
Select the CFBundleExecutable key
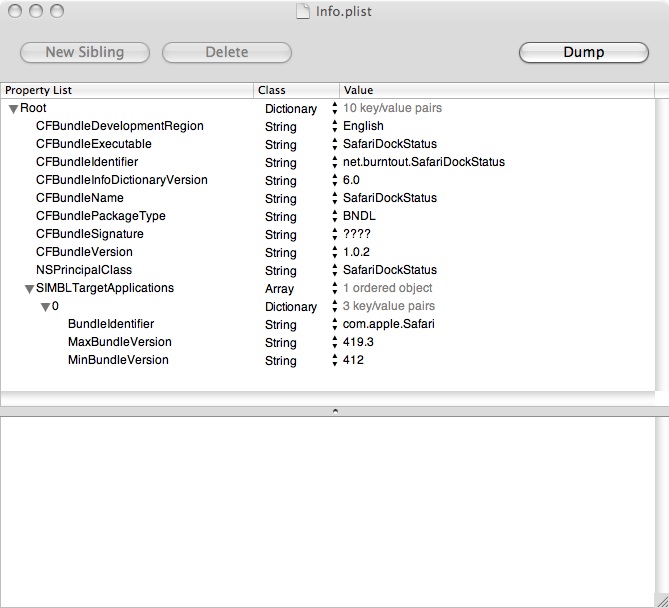94,144
